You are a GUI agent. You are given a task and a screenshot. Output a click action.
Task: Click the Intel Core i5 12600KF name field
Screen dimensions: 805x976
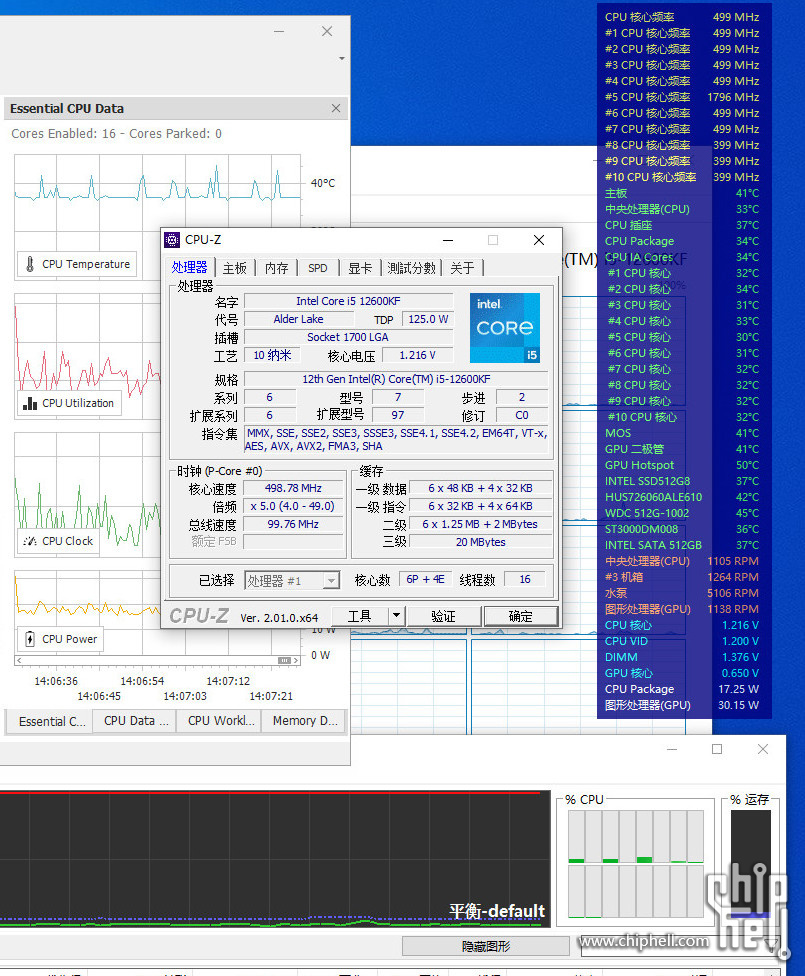[348, 301]
